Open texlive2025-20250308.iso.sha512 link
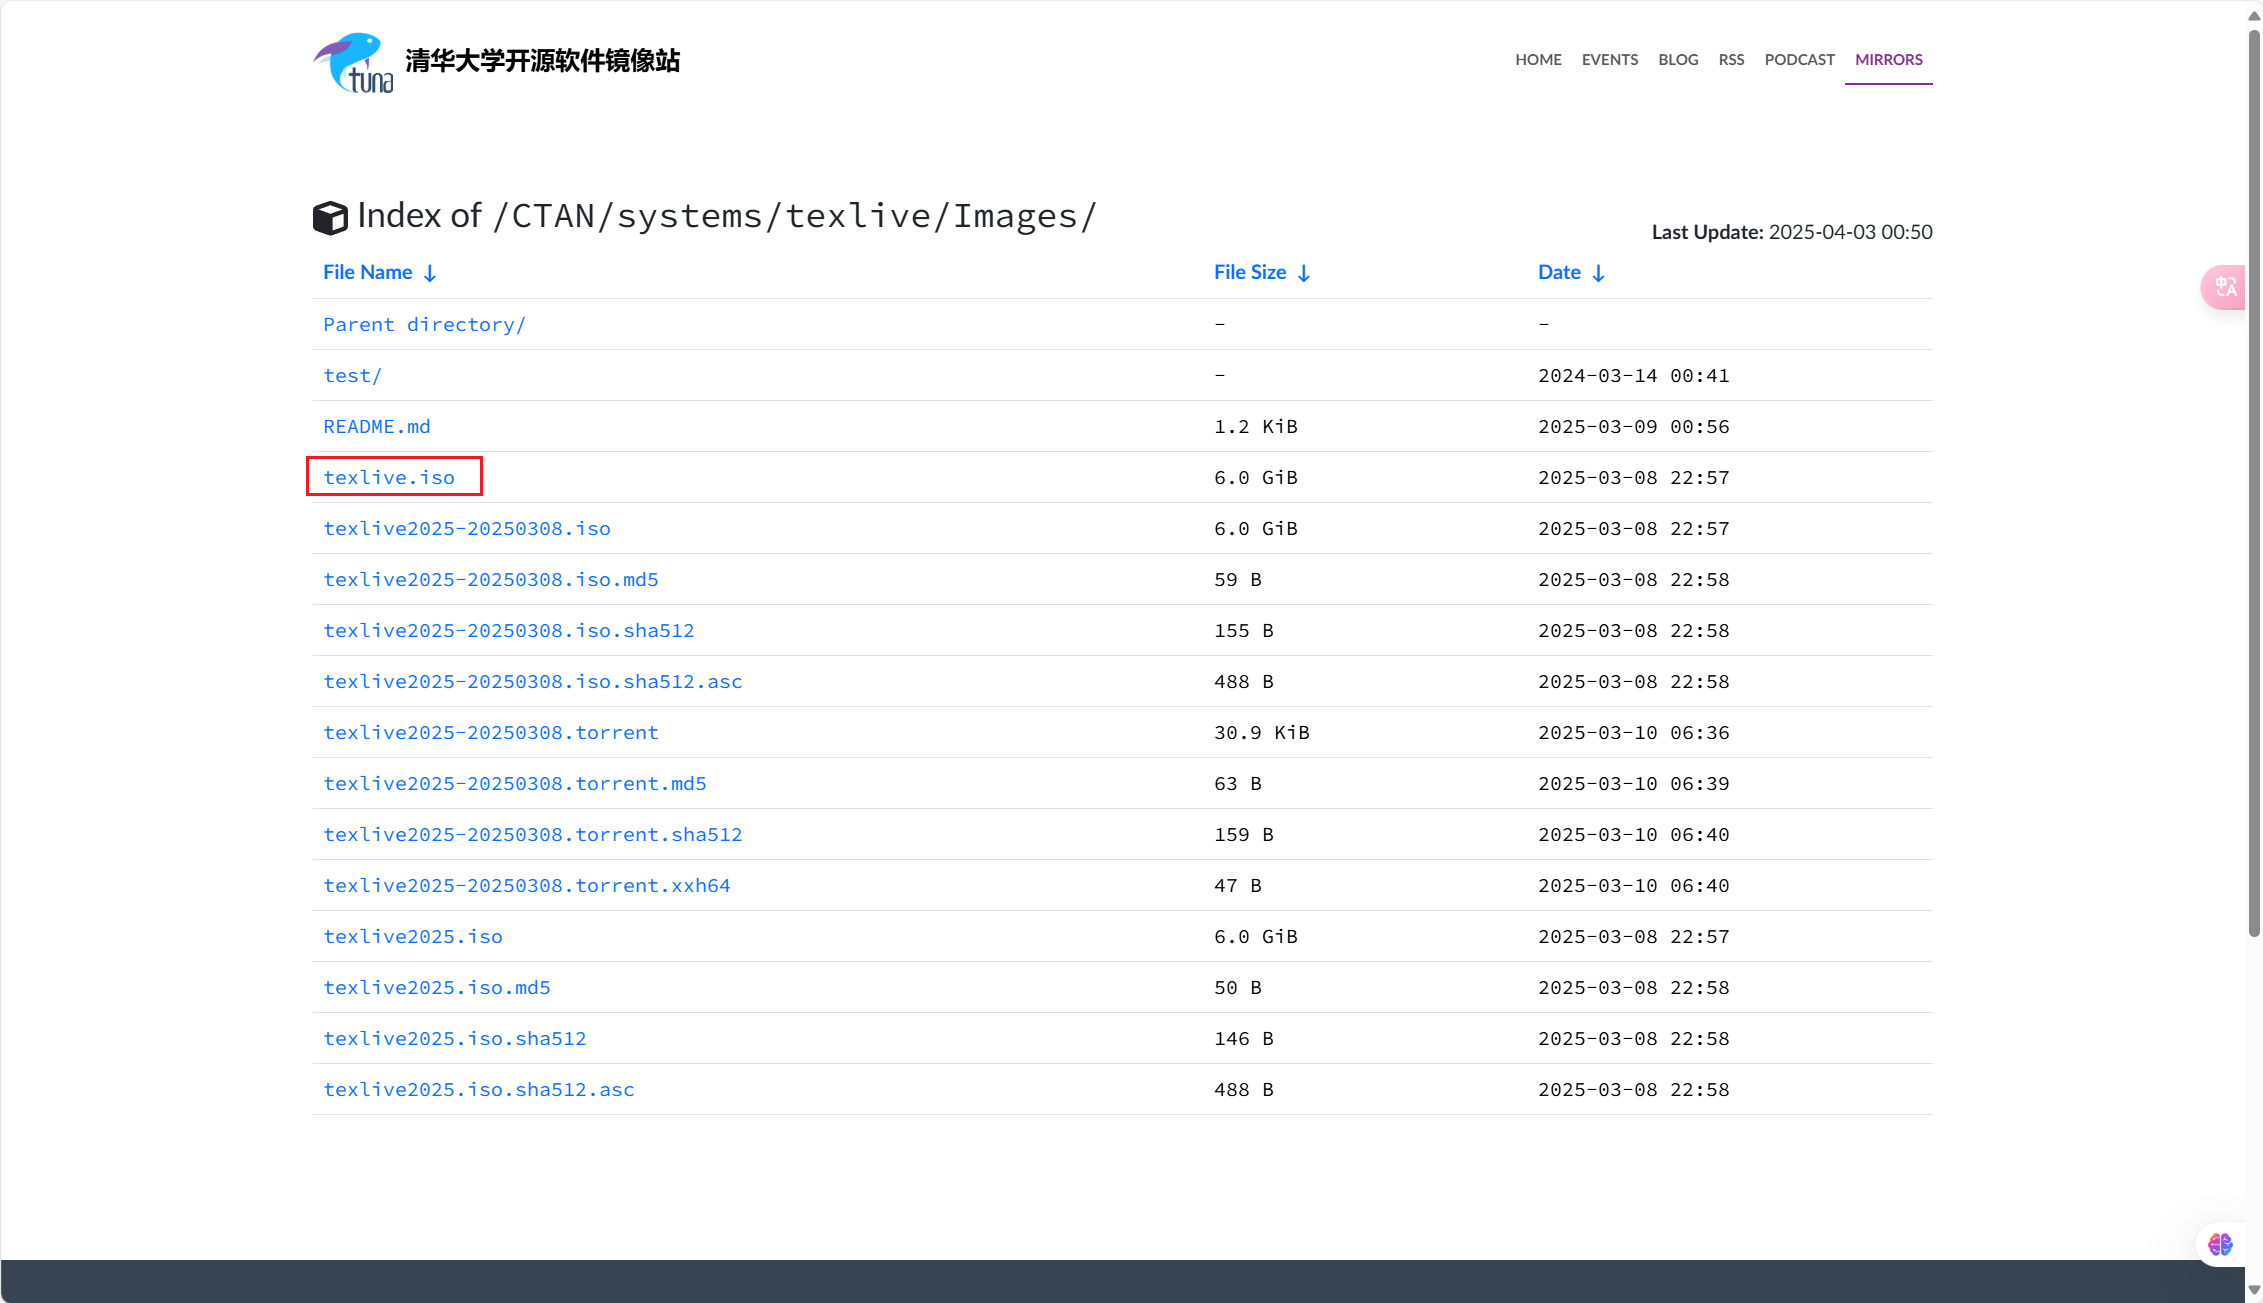2263x1303 pixels. click(508, 630)
